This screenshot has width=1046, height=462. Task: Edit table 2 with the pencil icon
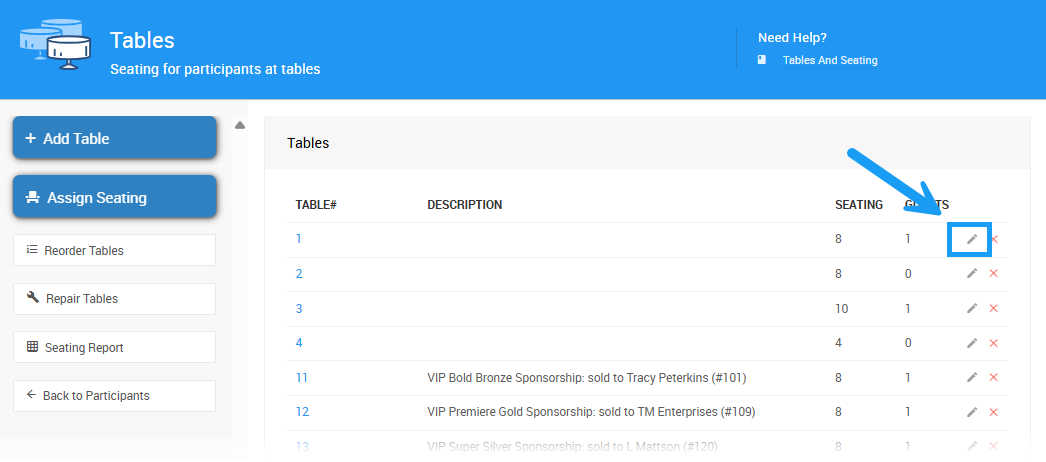(972, 274)
